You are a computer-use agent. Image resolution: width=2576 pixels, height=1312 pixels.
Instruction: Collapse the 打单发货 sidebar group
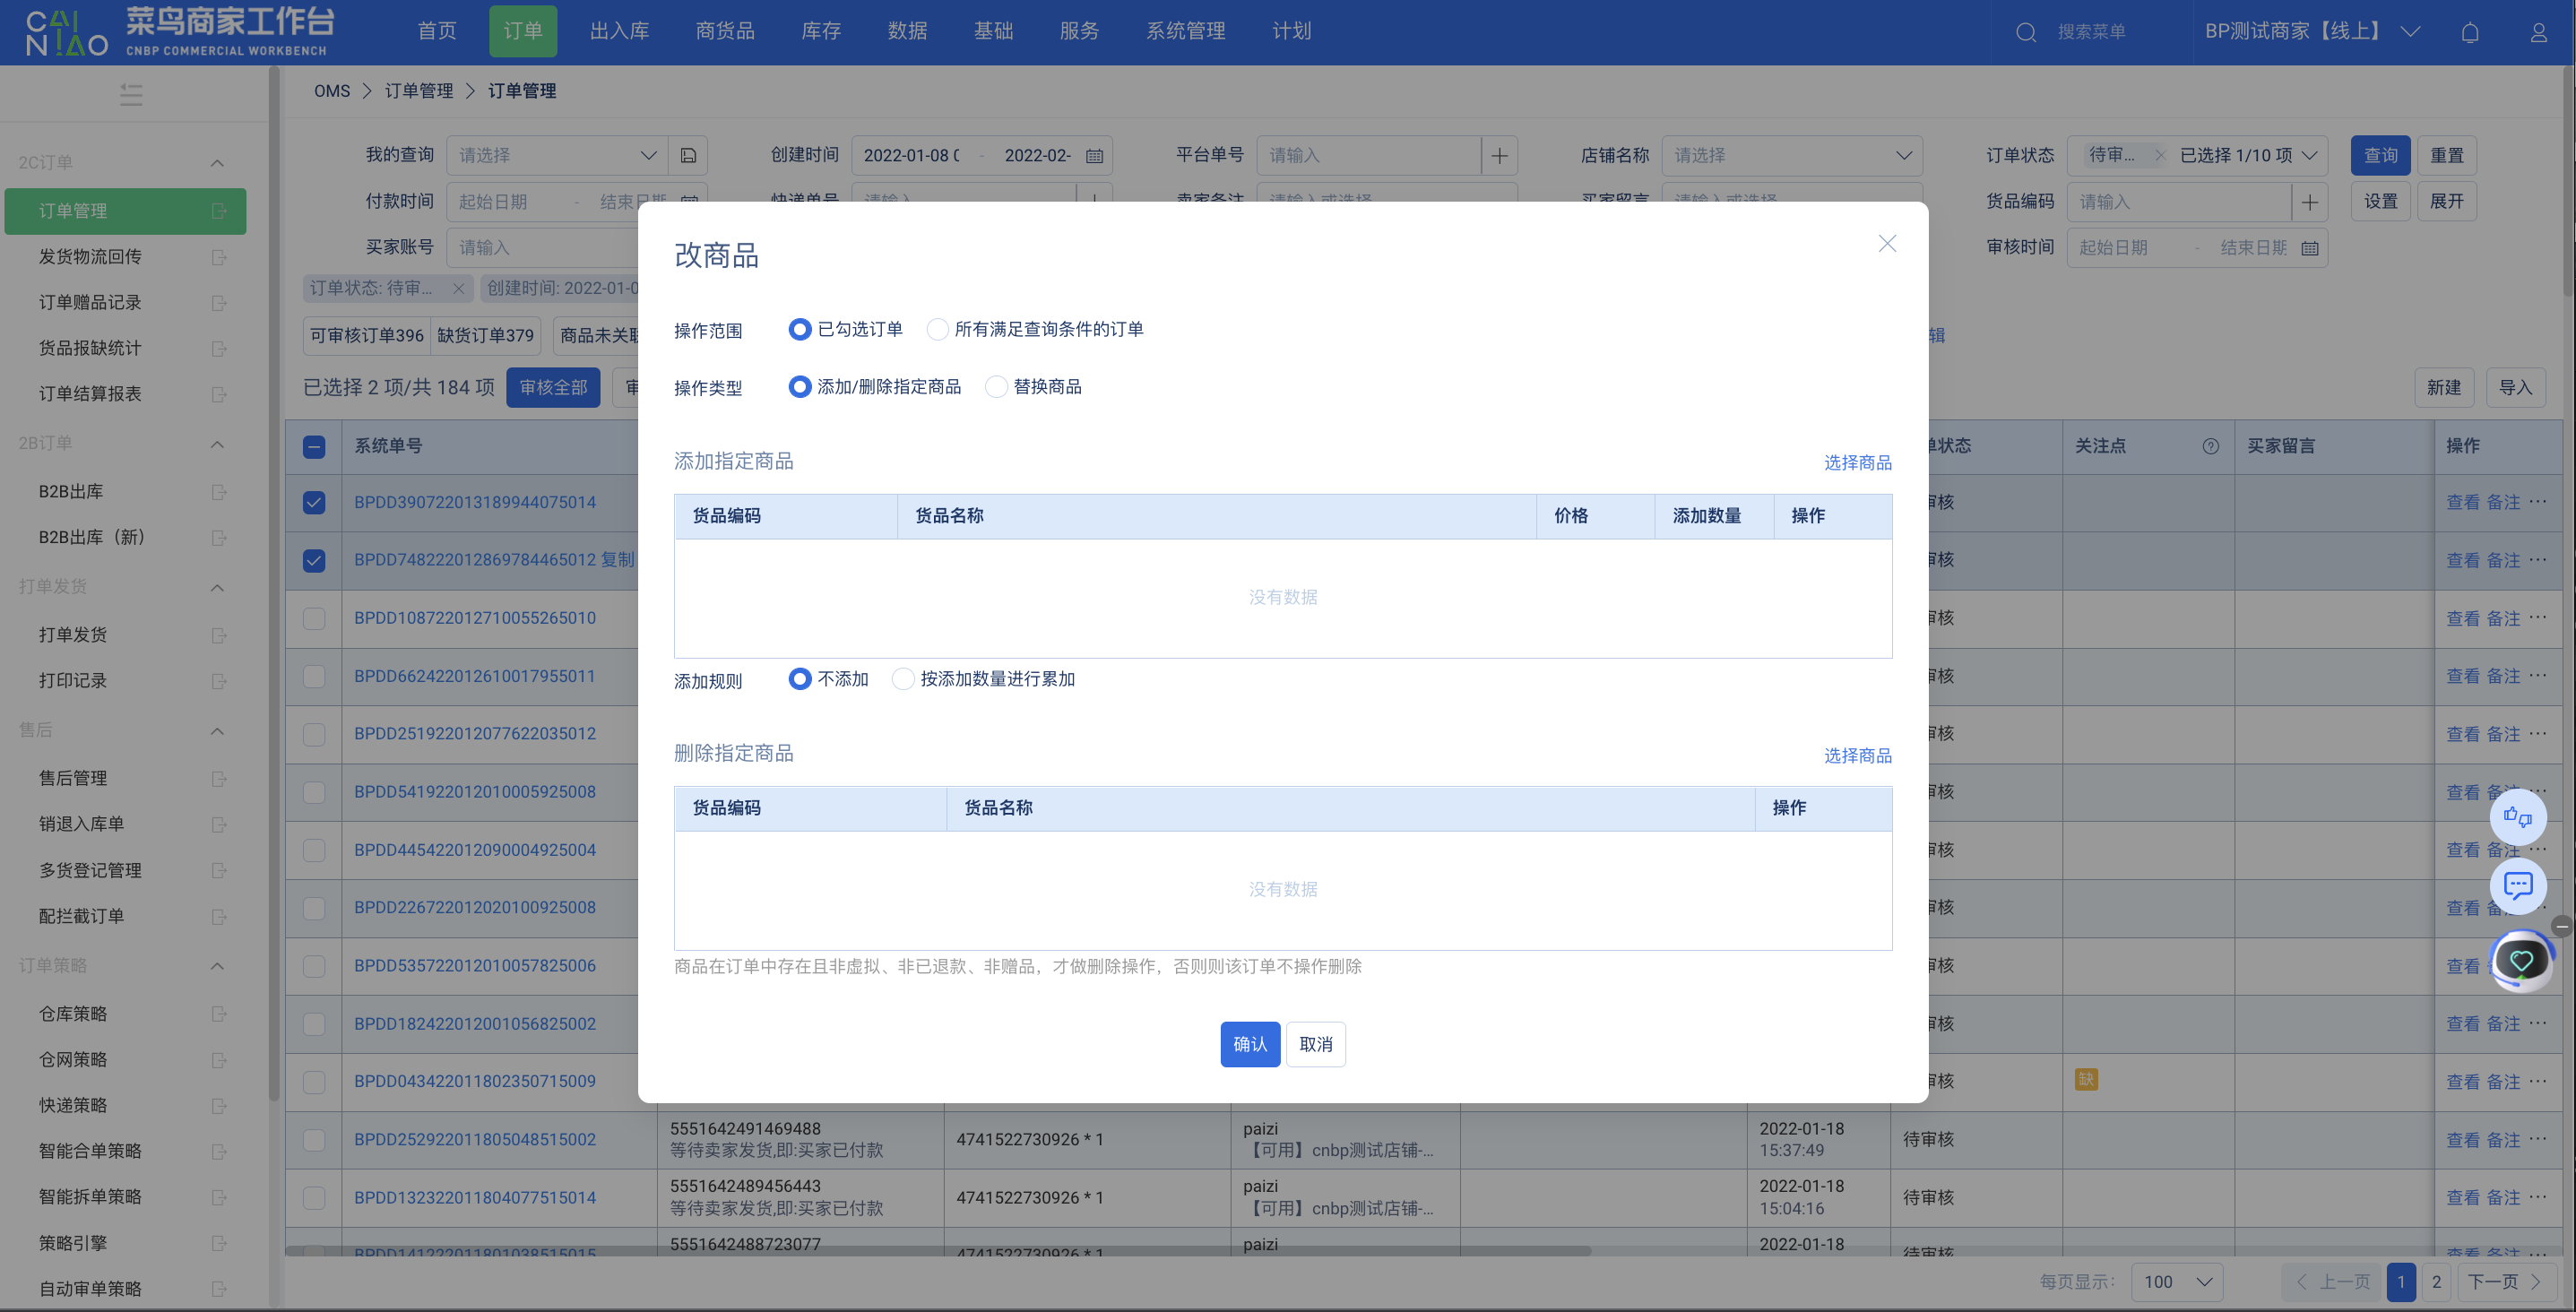[x=217, y=587]
